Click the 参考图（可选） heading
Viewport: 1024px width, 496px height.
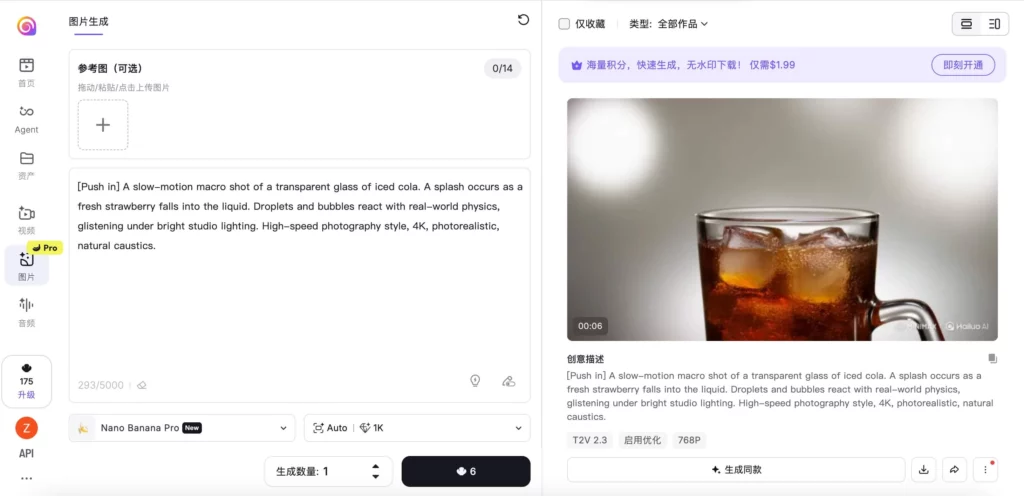pyautogui.click(x=110, y=69)
